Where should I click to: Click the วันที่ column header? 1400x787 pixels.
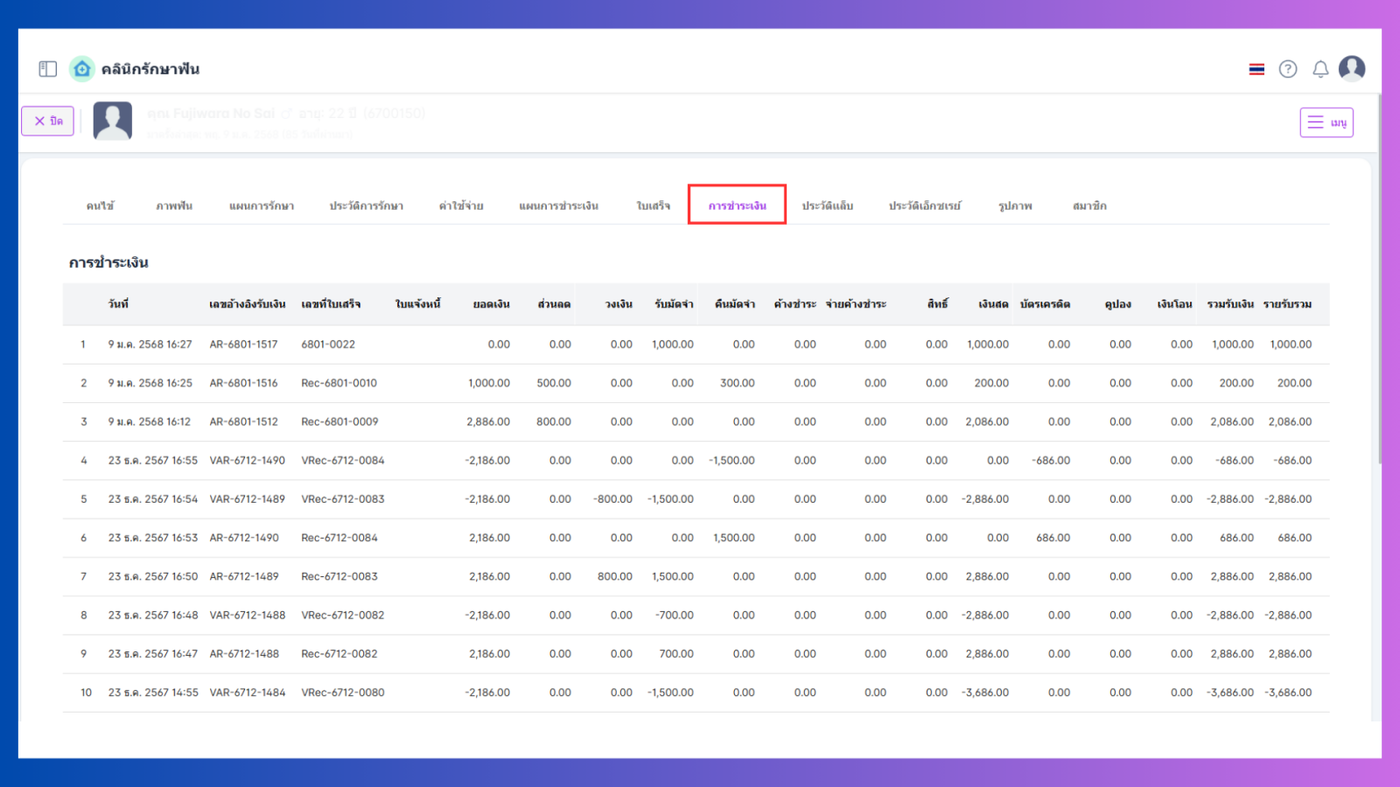point(118,304)
